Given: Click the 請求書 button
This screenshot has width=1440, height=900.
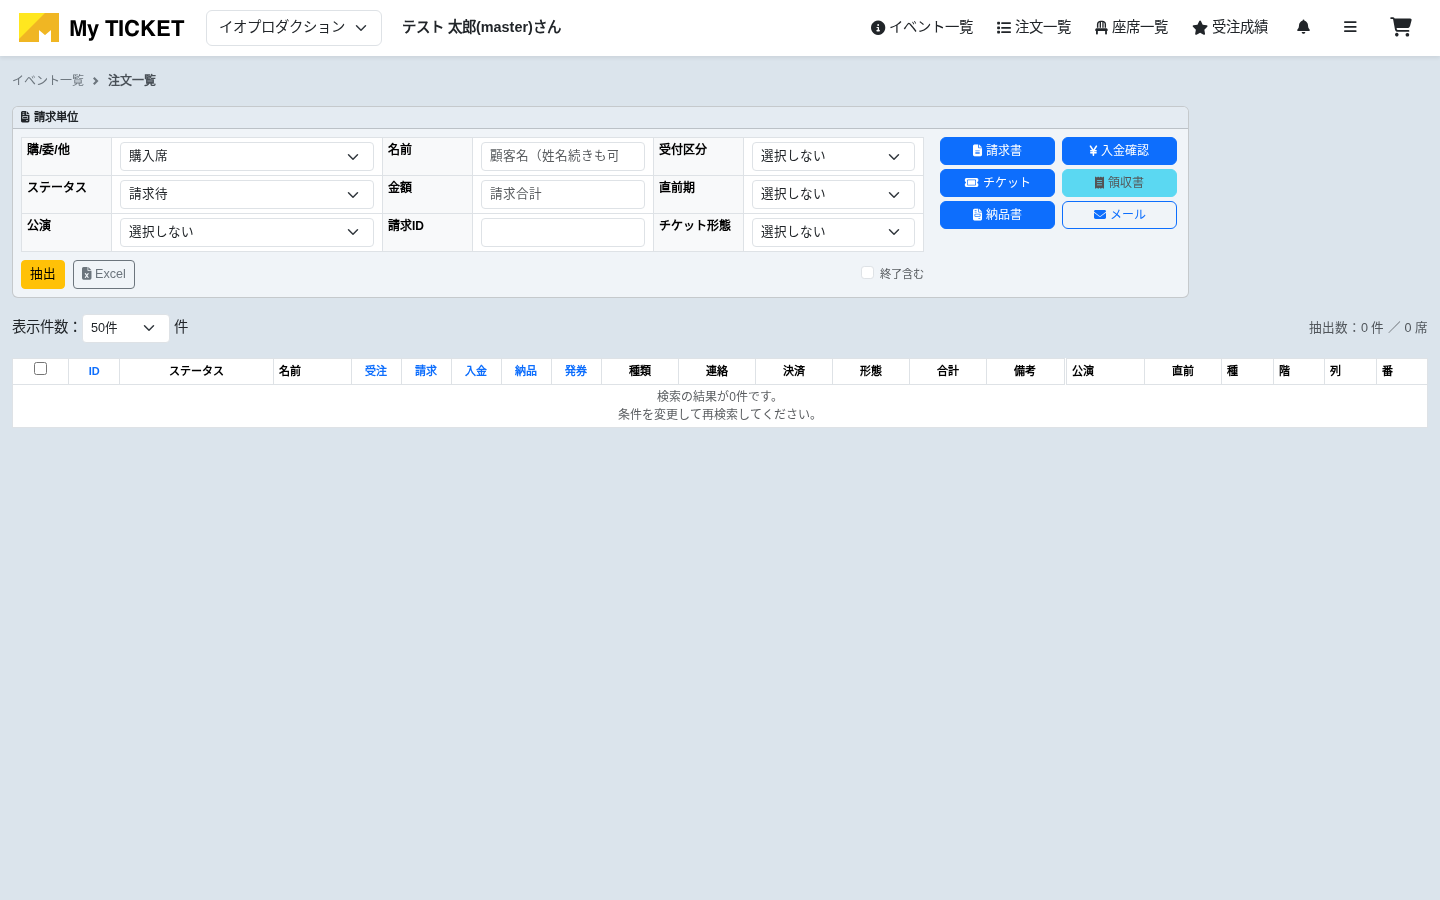Looking at the screenshot, I should click(x=997, y=151).
